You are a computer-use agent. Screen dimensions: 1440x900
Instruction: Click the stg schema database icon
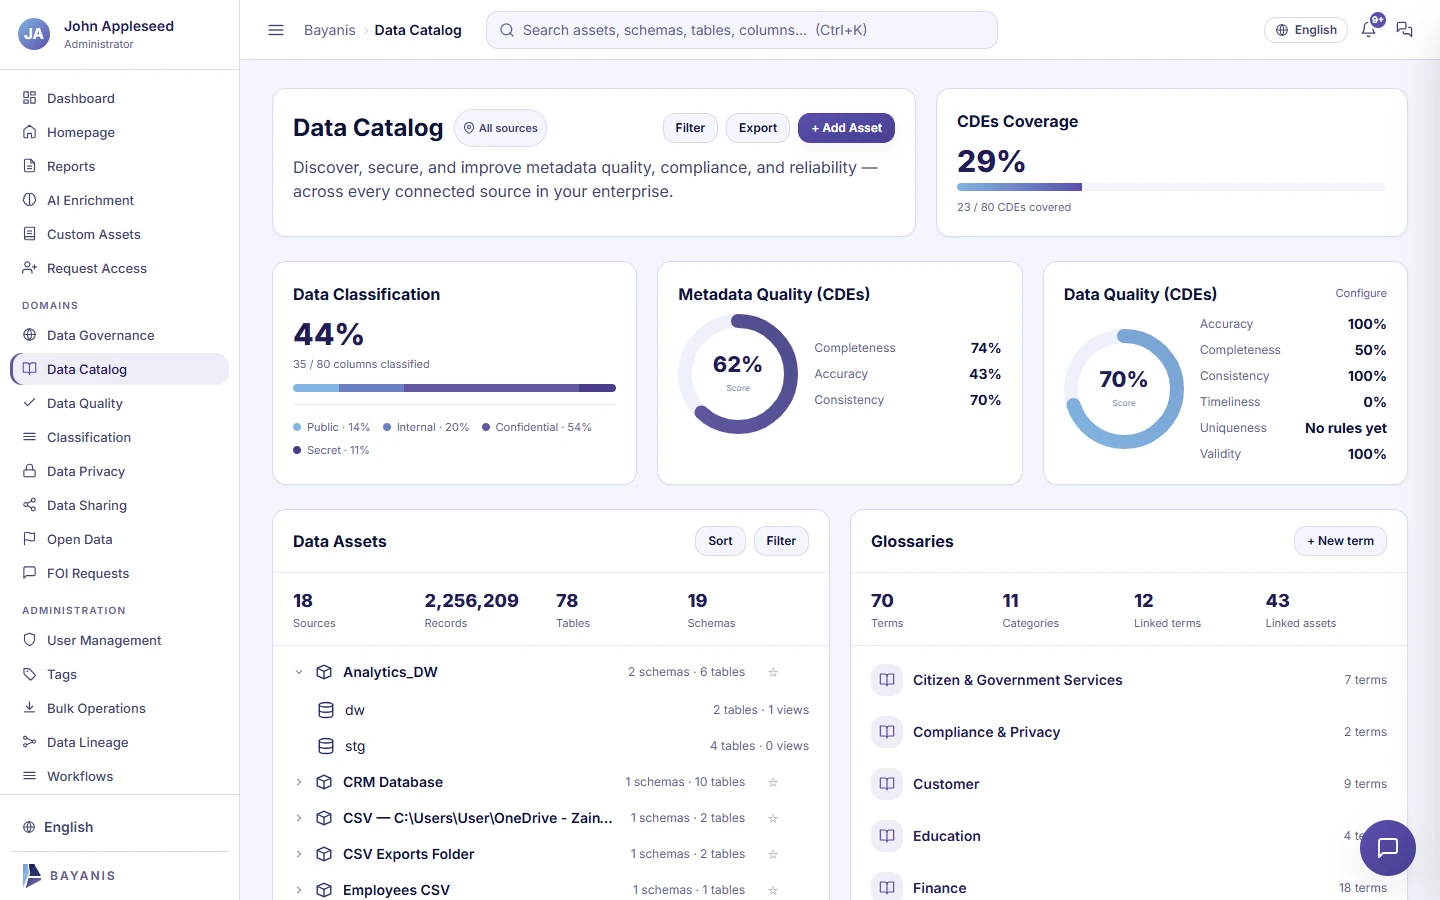coord(326,746)
